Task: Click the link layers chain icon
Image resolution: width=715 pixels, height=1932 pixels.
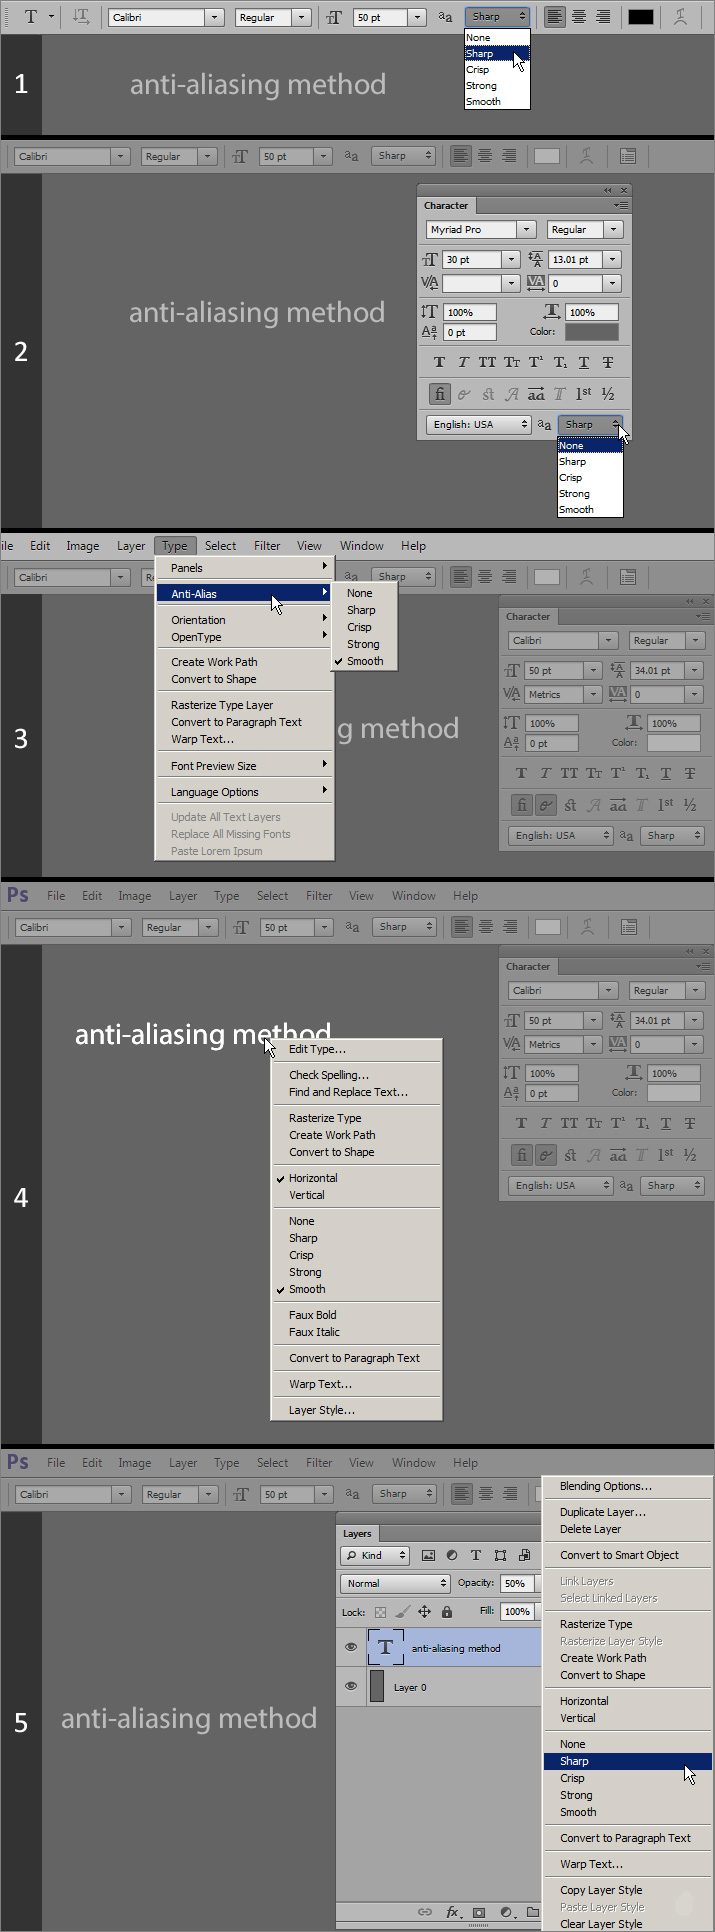Action: [x=425, y=1911]
